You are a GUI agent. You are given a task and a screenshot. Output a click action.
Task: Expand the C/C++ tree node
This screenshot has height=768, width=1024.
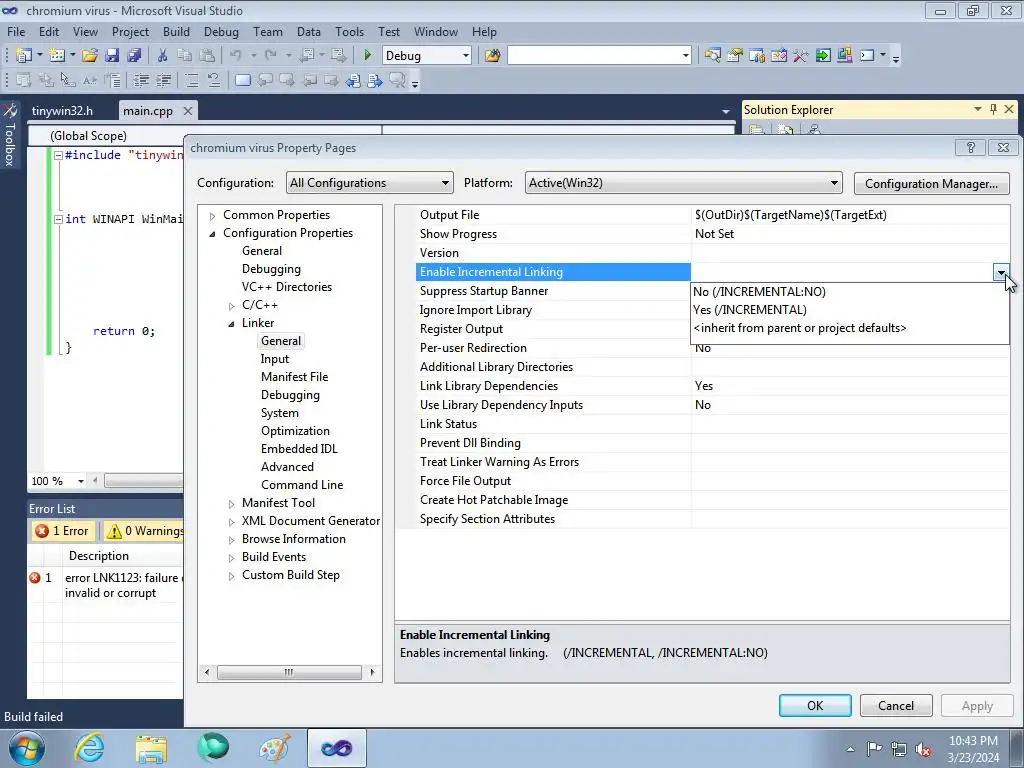(x=231, y=306)
